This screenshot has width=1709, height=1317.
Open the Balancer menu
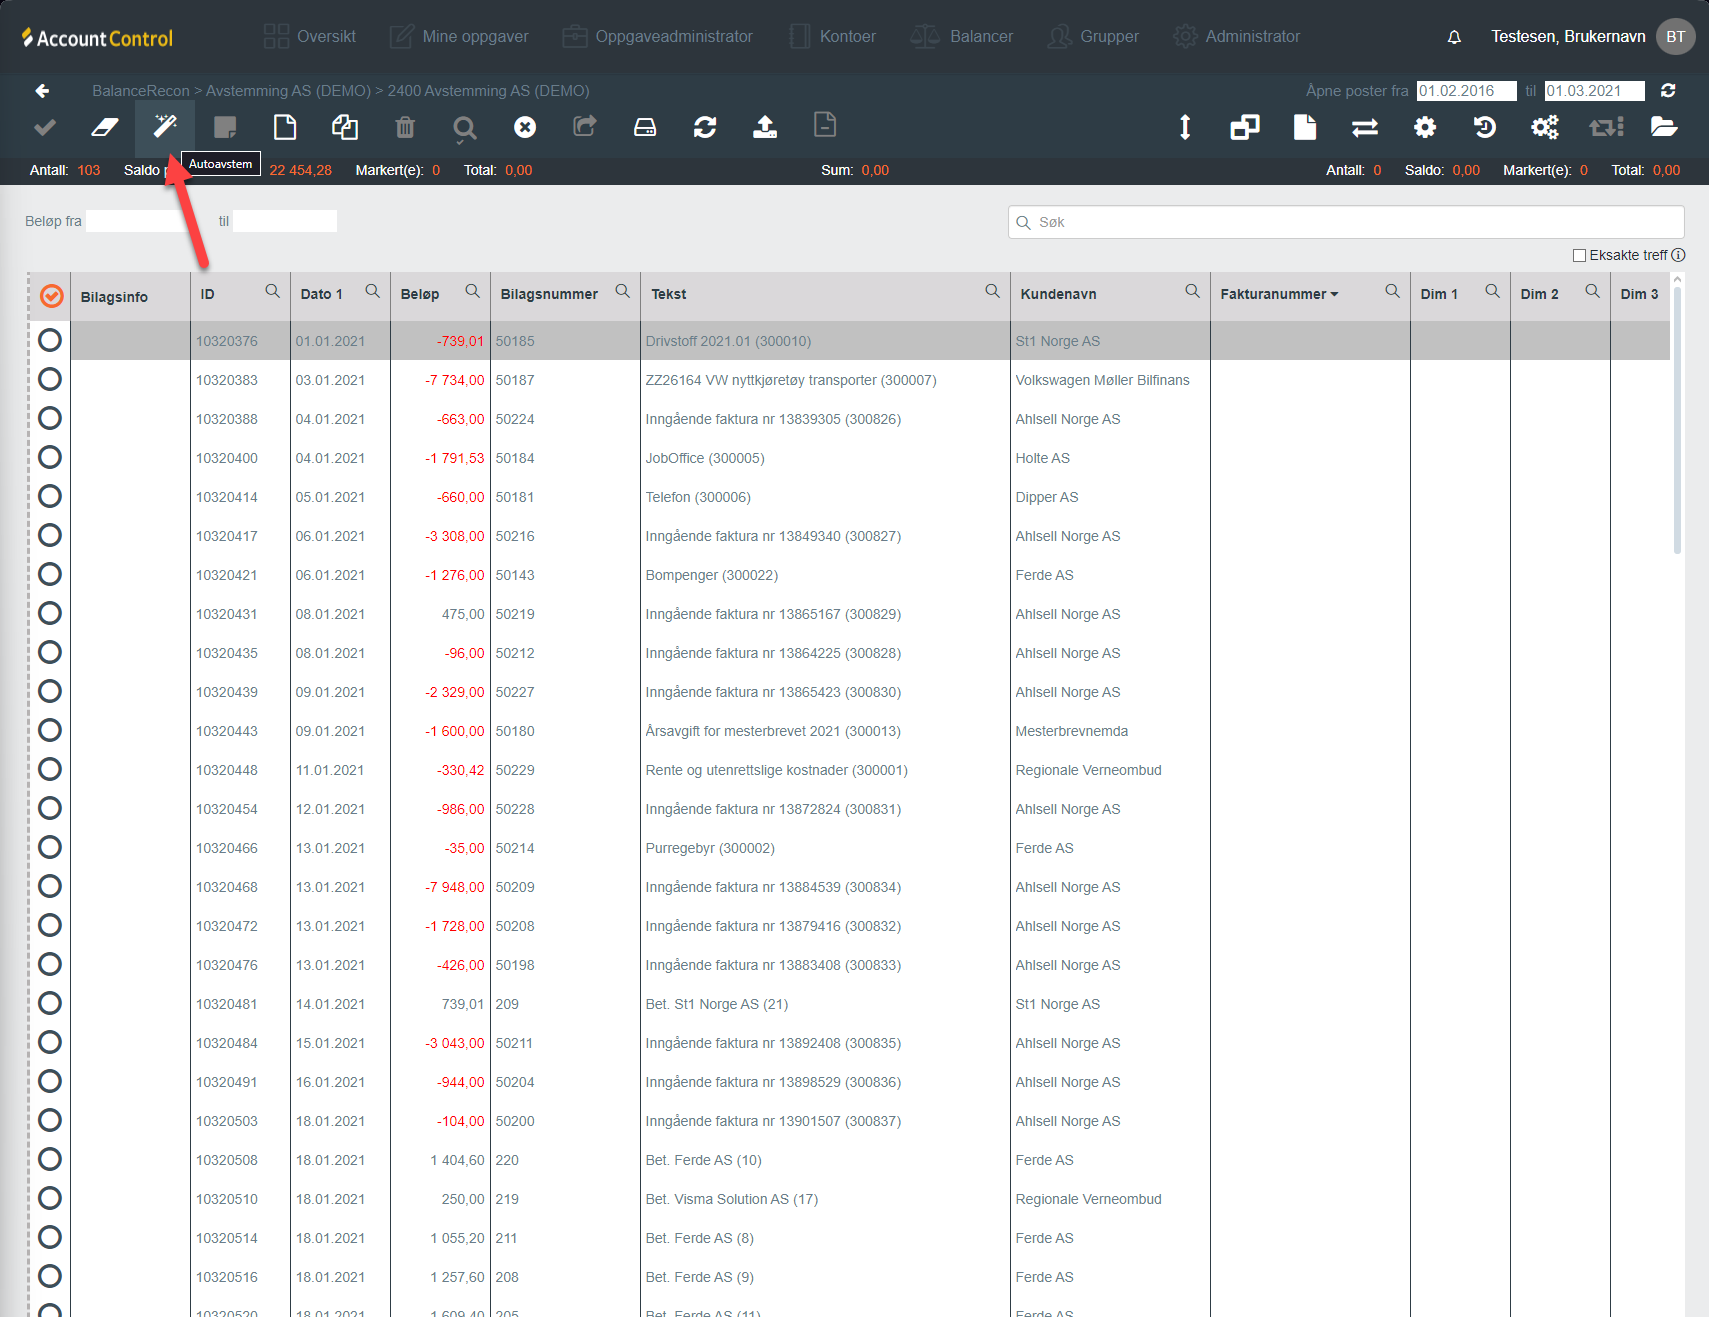[962, 37]
